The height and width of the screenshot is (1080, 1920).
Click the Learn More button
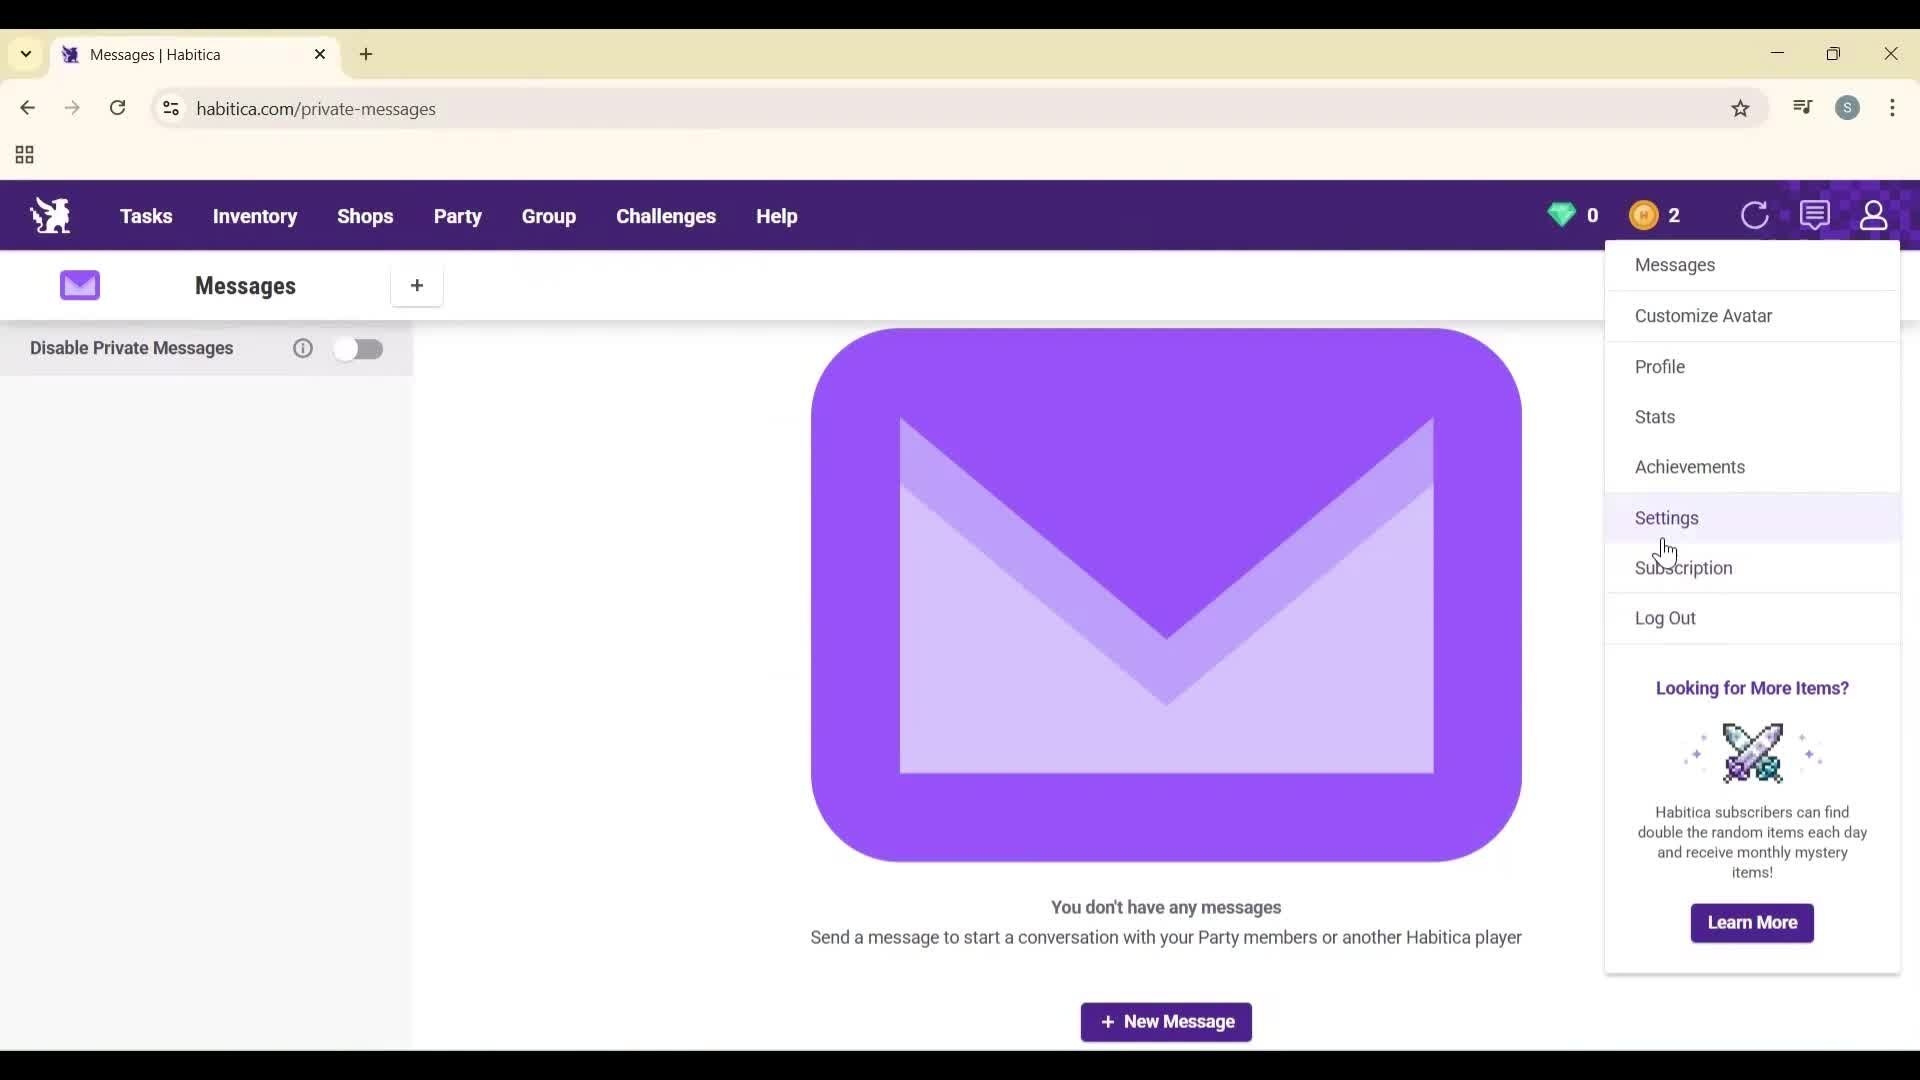1752,922
